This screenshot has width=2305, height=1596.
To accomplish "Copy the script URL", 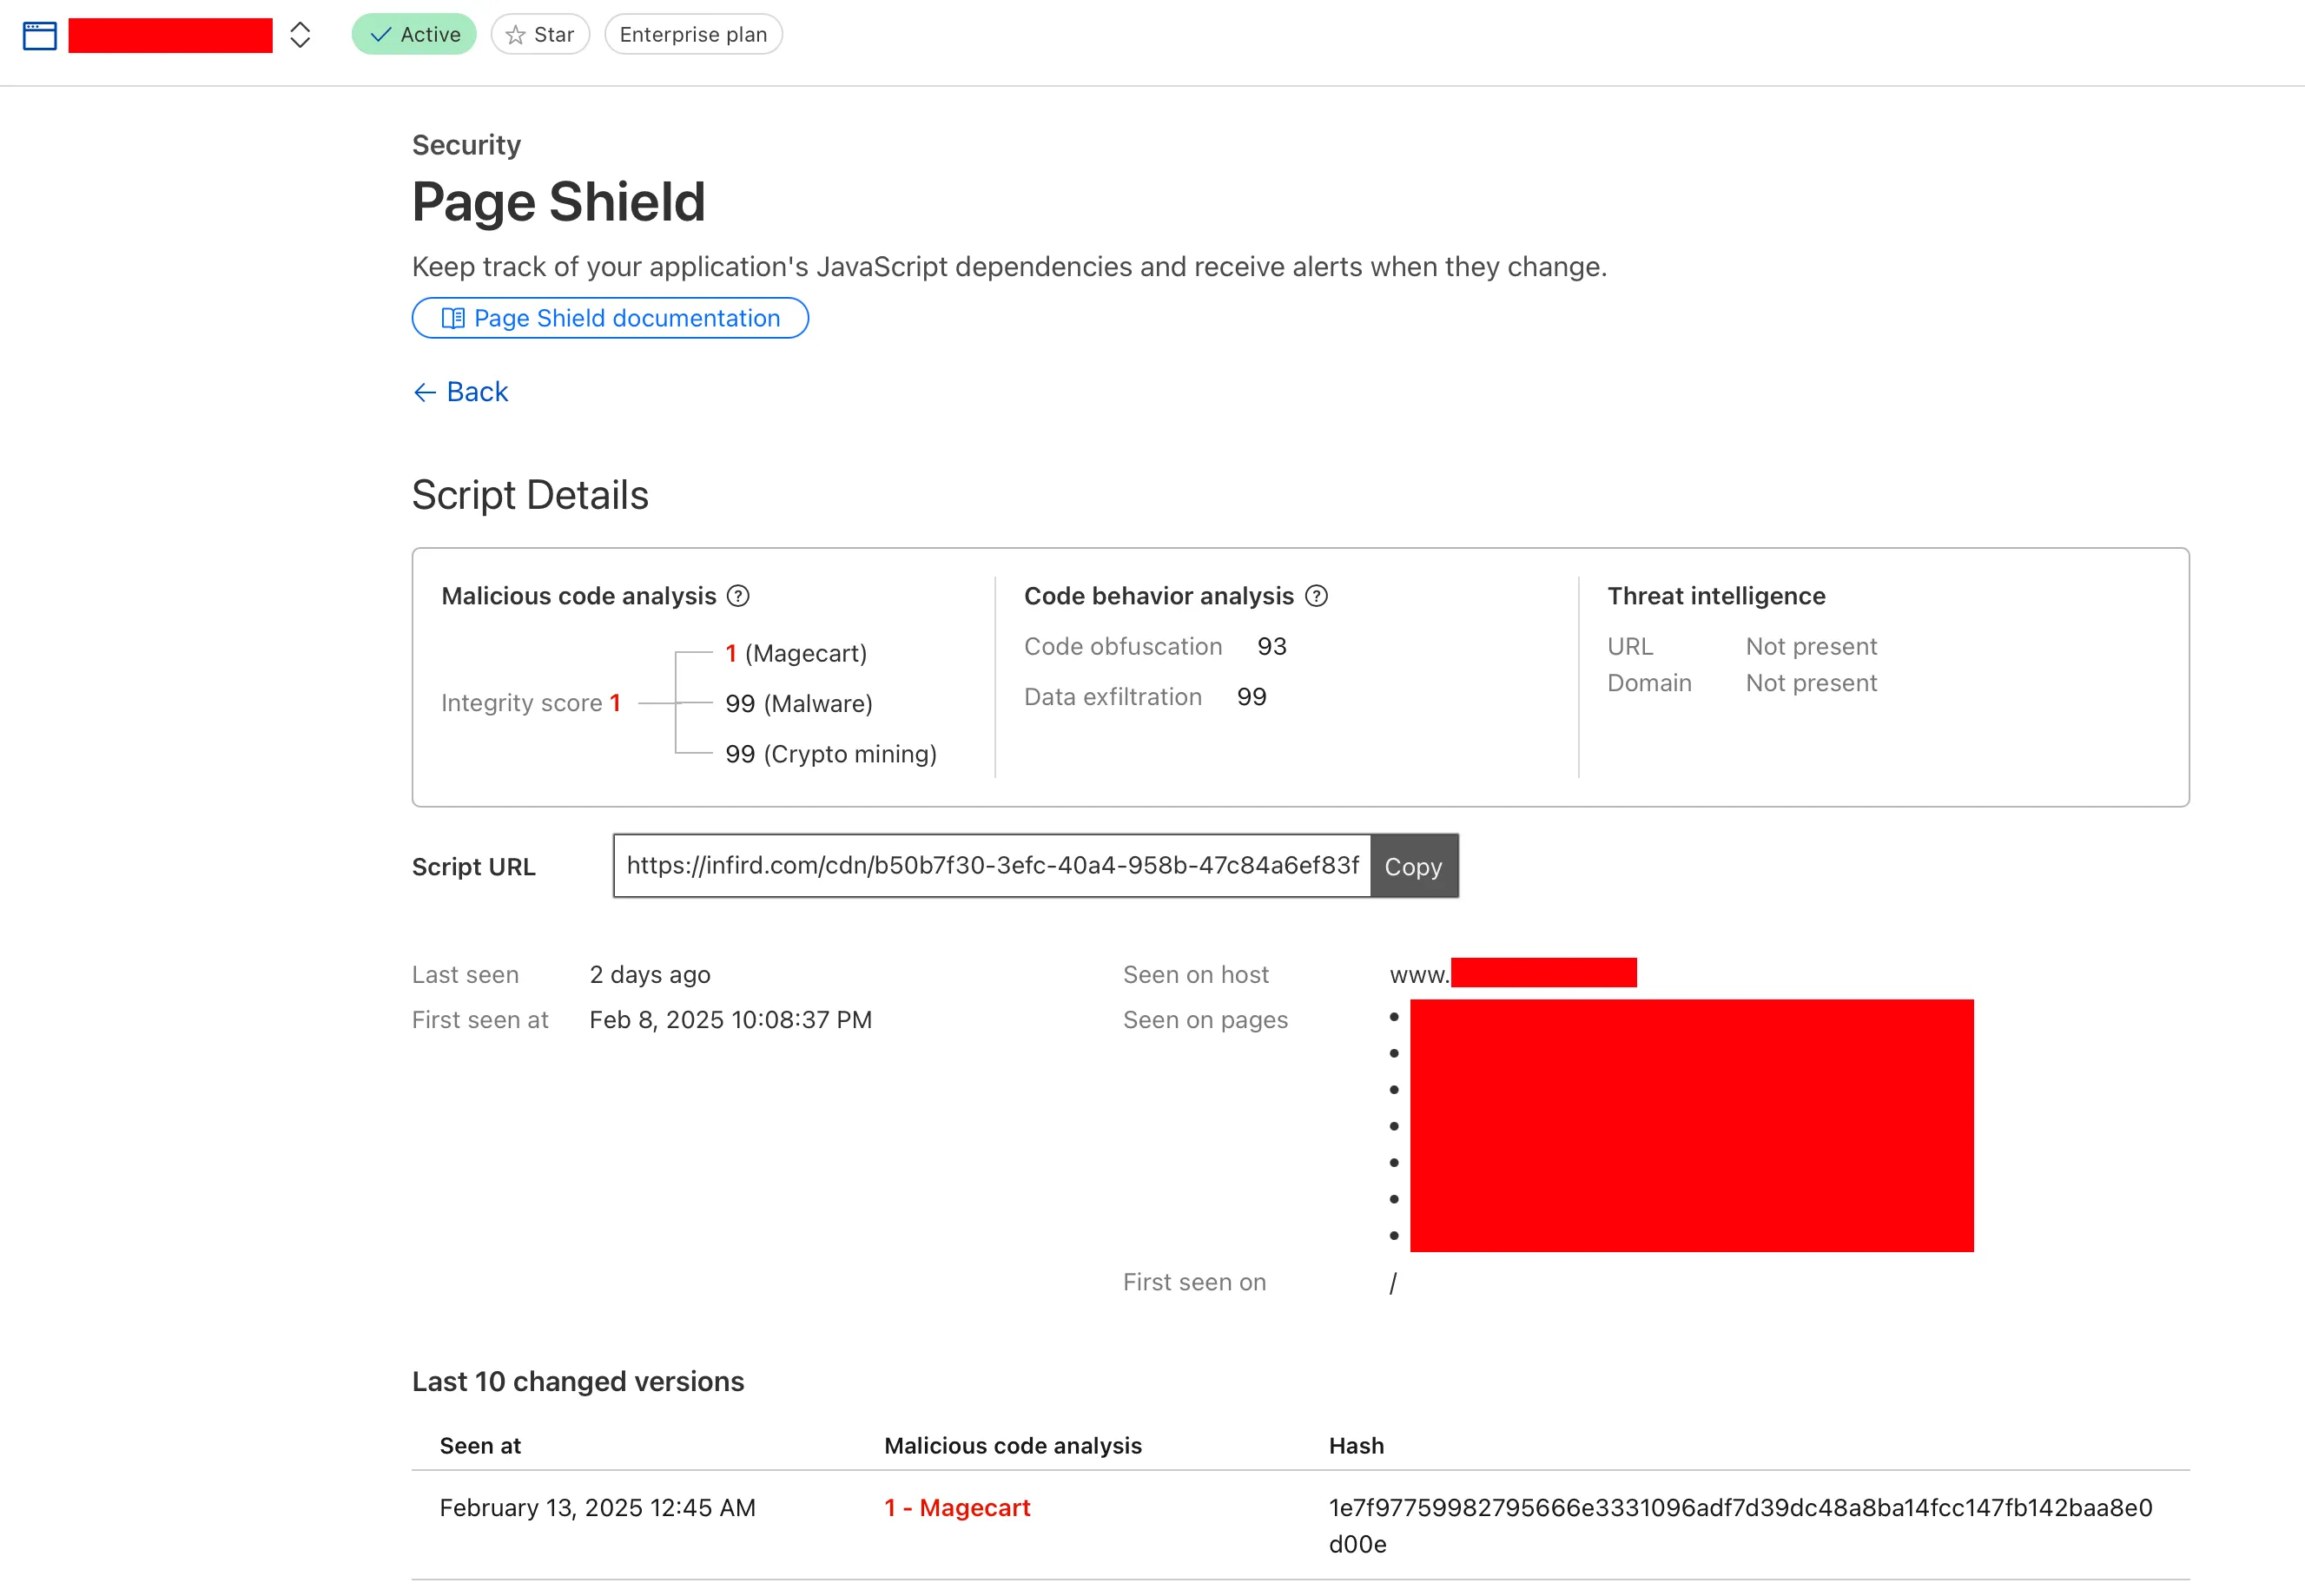I will (1412, 866).
